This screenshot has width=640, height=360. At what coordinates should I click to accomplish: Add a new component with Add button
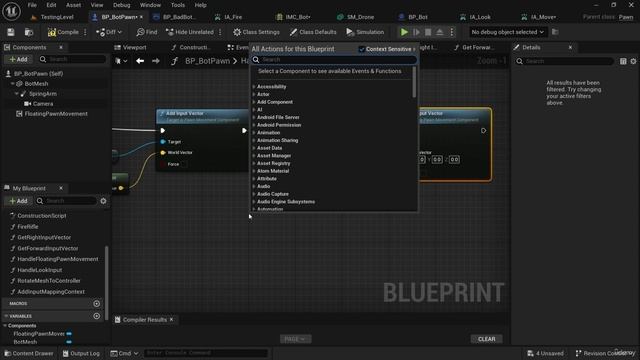click(18, 59)
